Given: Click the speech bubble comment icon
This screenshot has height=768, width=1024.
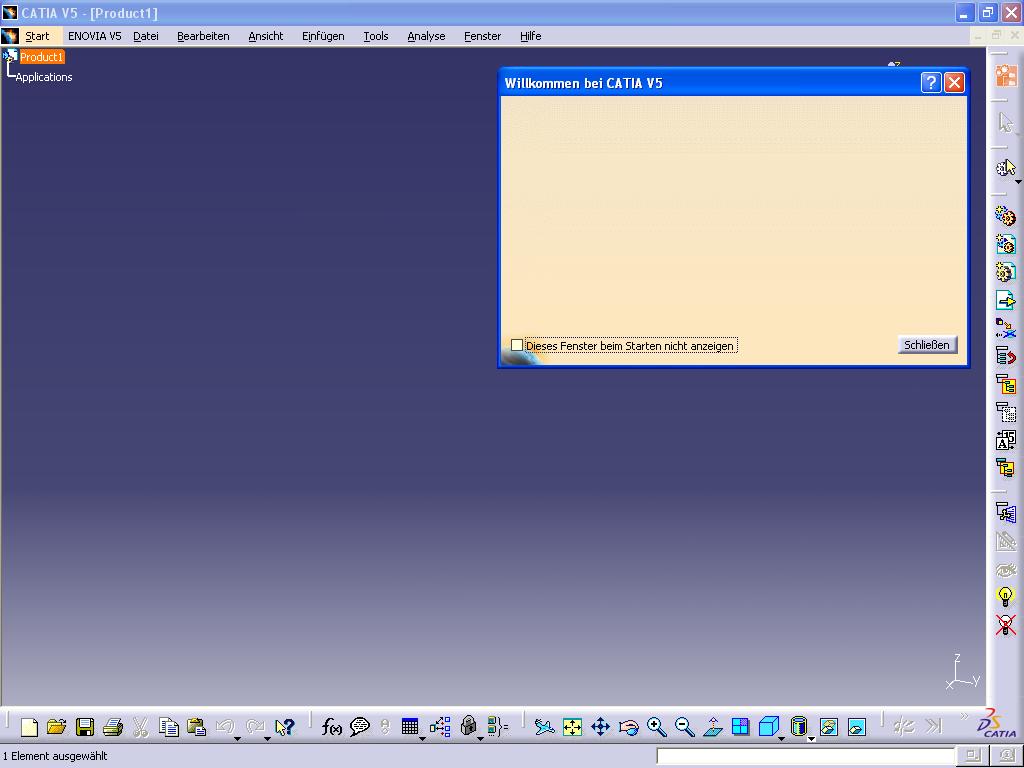Looking at the screenshot, I should pos(360,727).
